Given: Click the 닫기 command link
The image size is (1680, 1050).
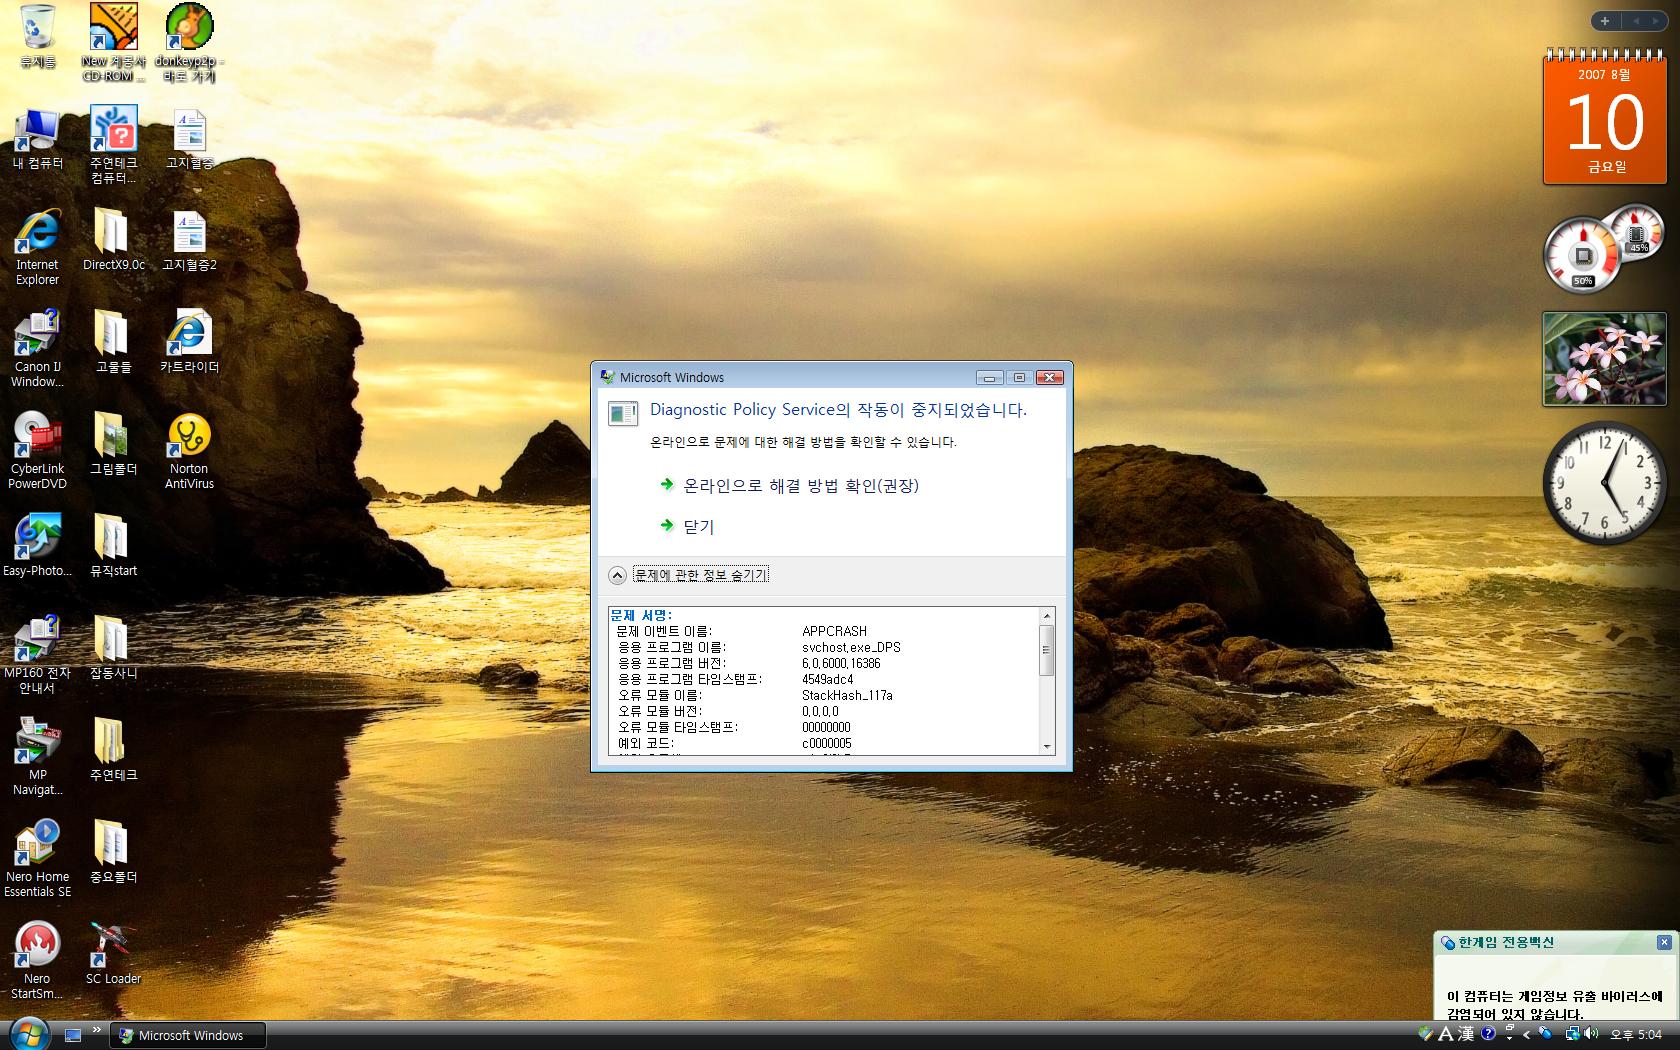Looking at the screenshot, I should 699,526.
